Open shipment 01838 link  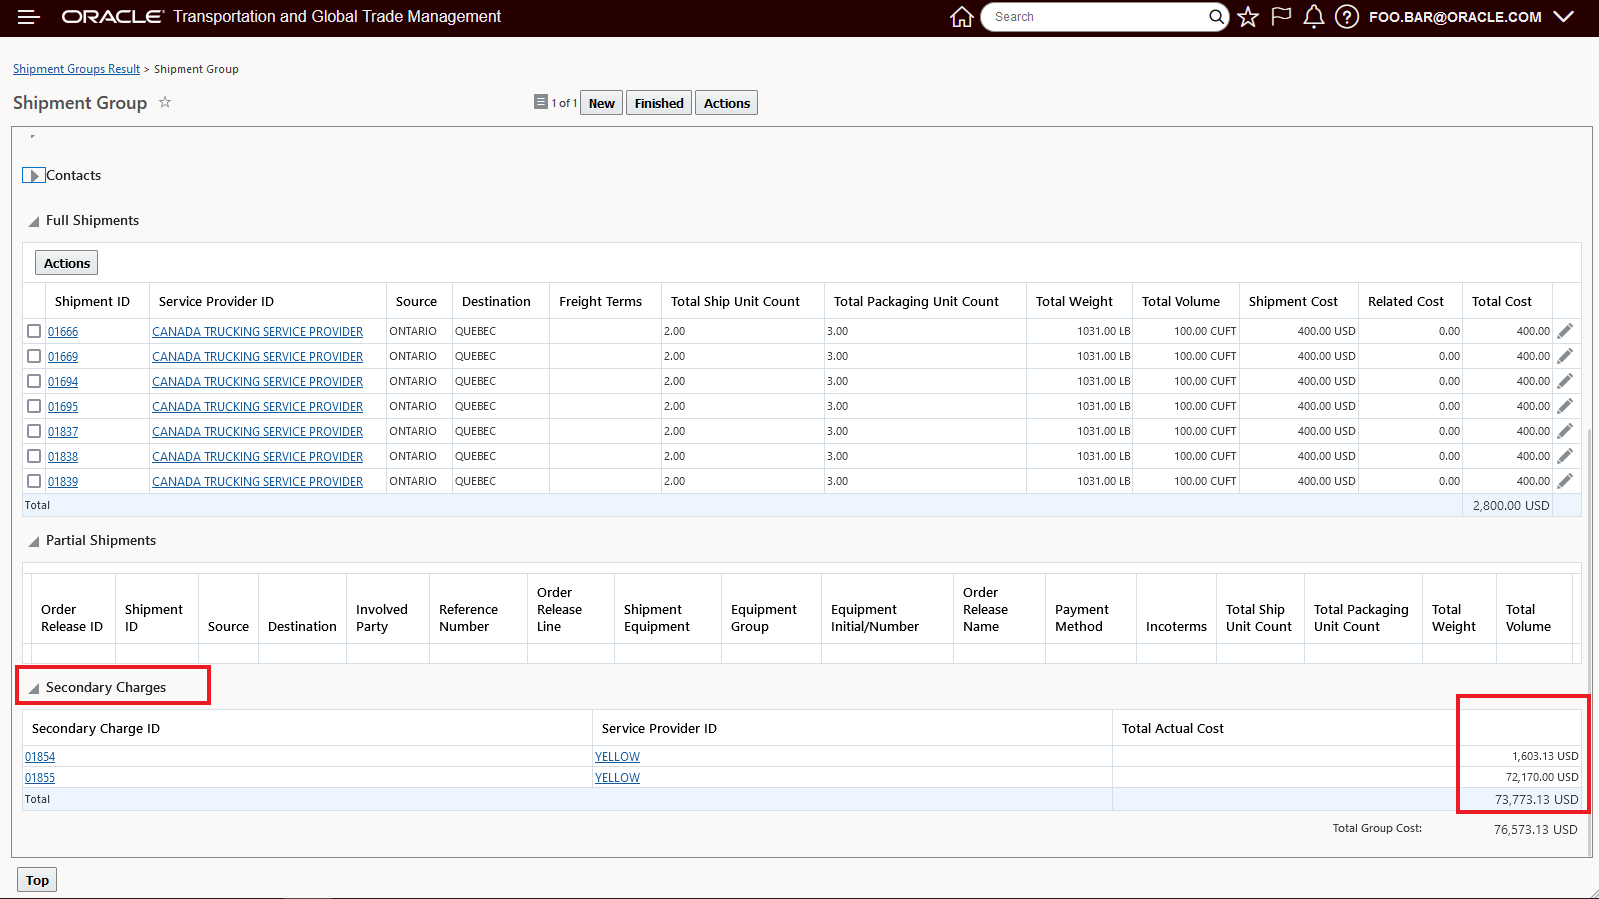(x=63, y=457)
